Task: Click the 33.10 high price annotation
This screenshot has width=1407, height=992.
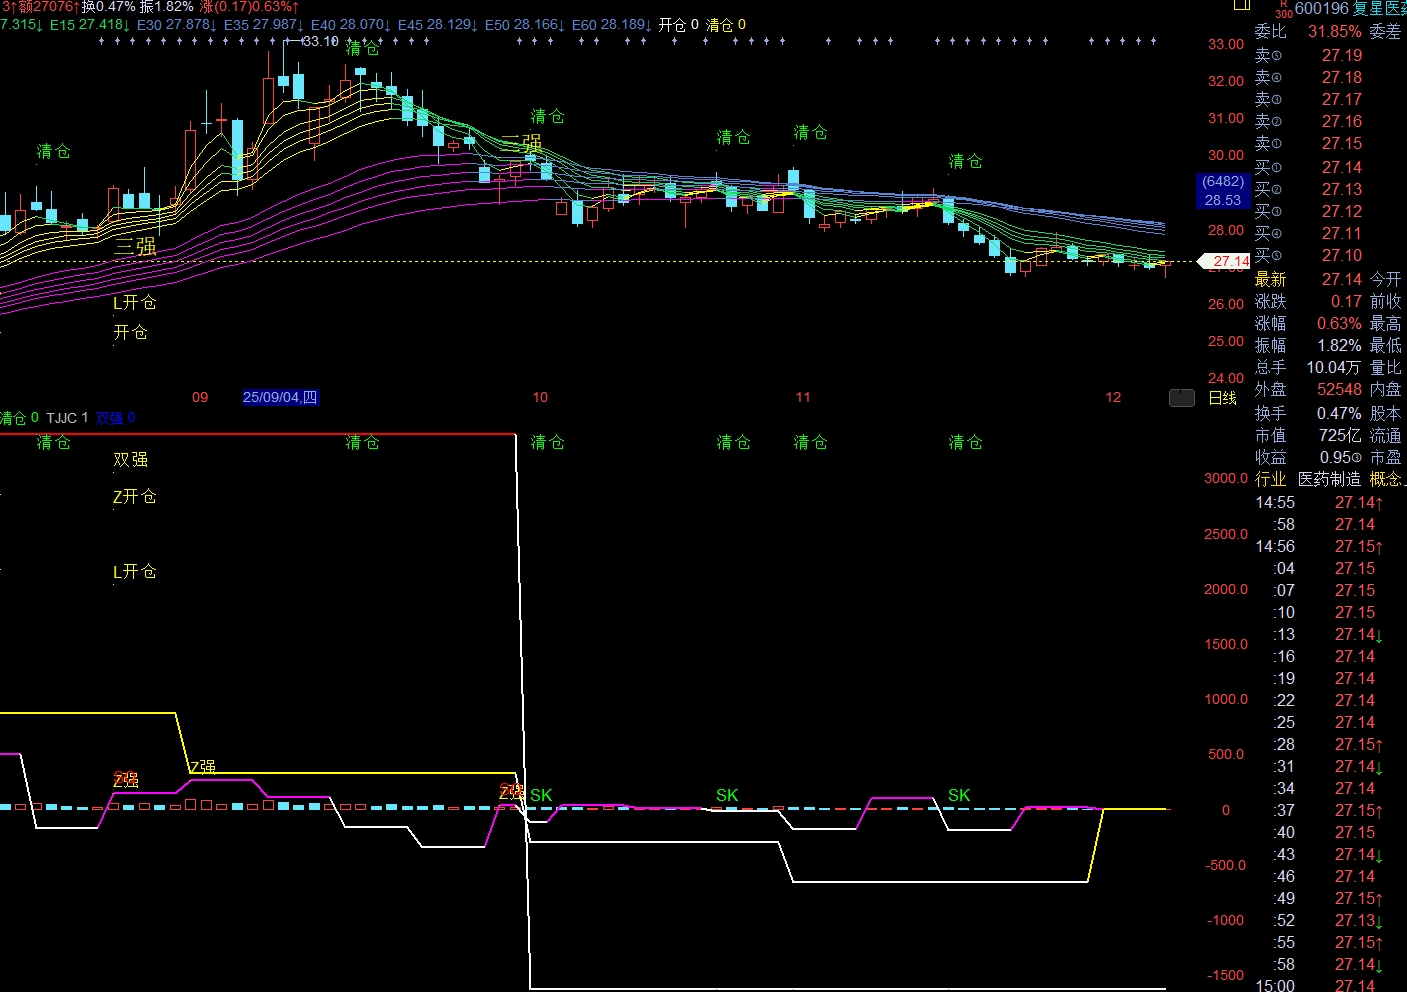Action: (x=320, y=41)
